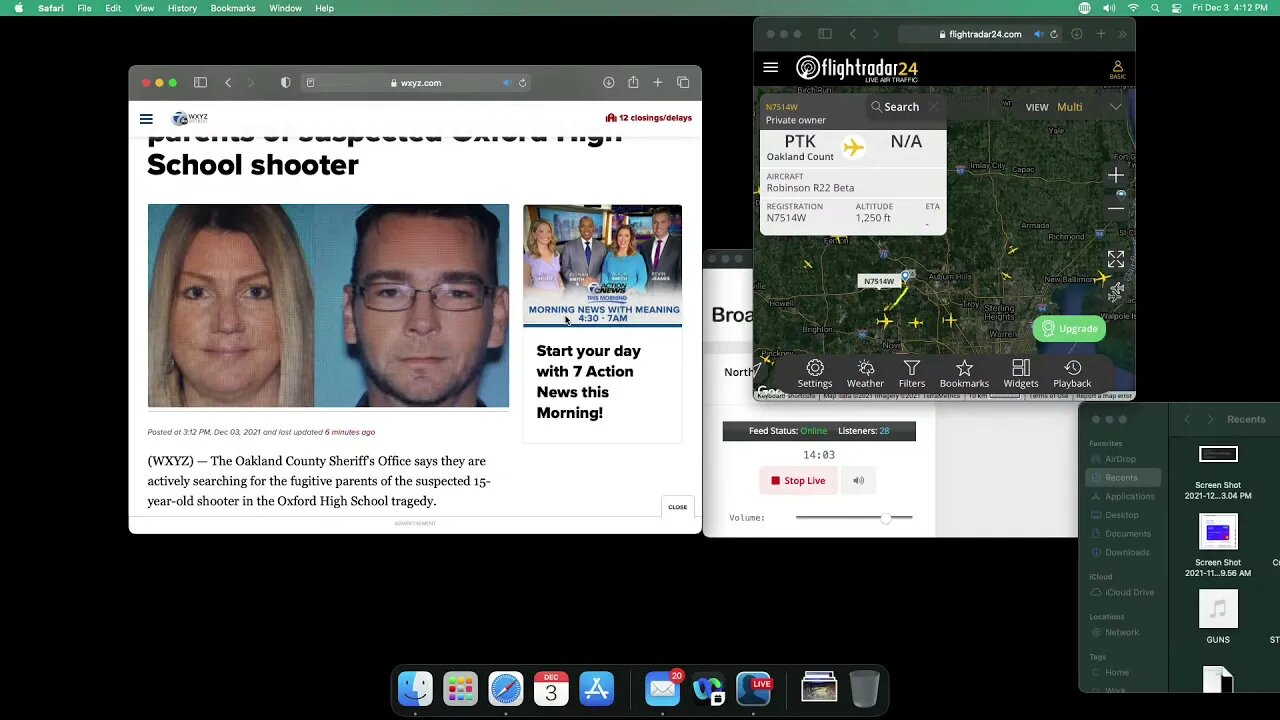This screenshot has width=1280, height=720.
Task: Click the Stop Live button
Action: pos(797,481)
